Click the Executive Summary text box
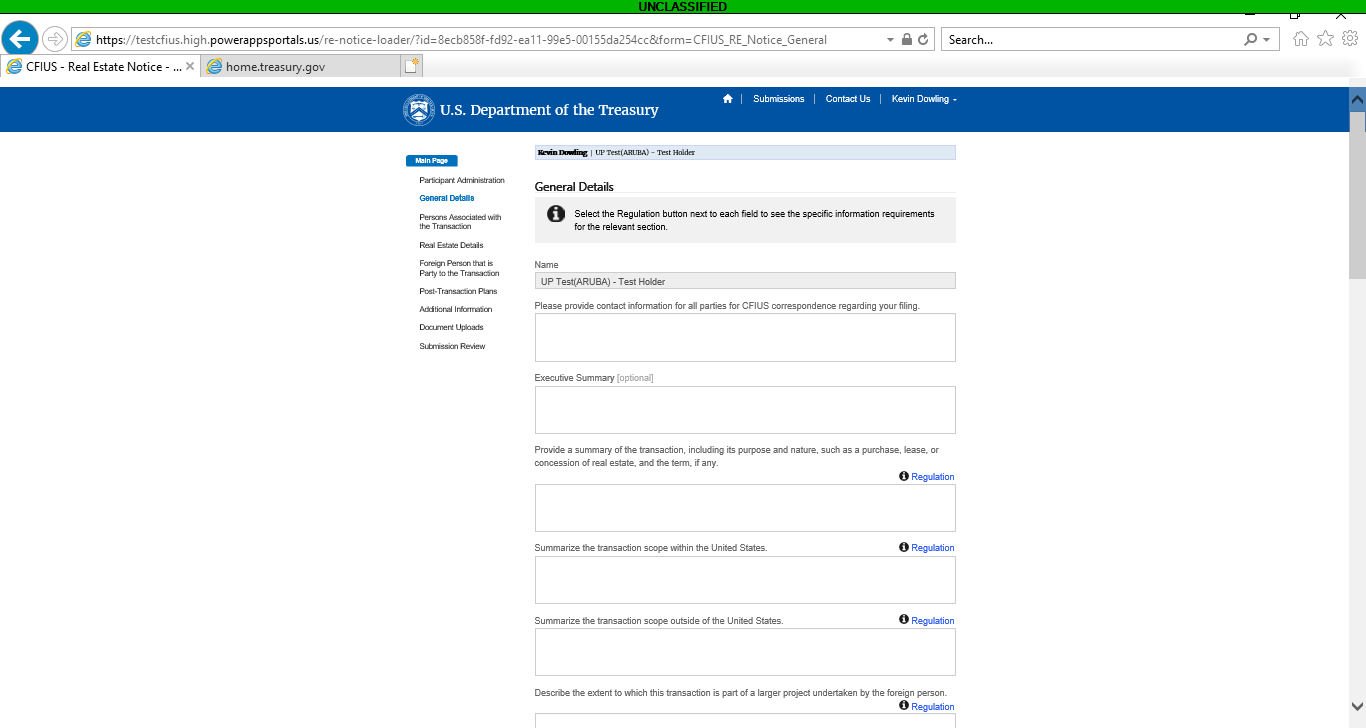 [745, 410]
